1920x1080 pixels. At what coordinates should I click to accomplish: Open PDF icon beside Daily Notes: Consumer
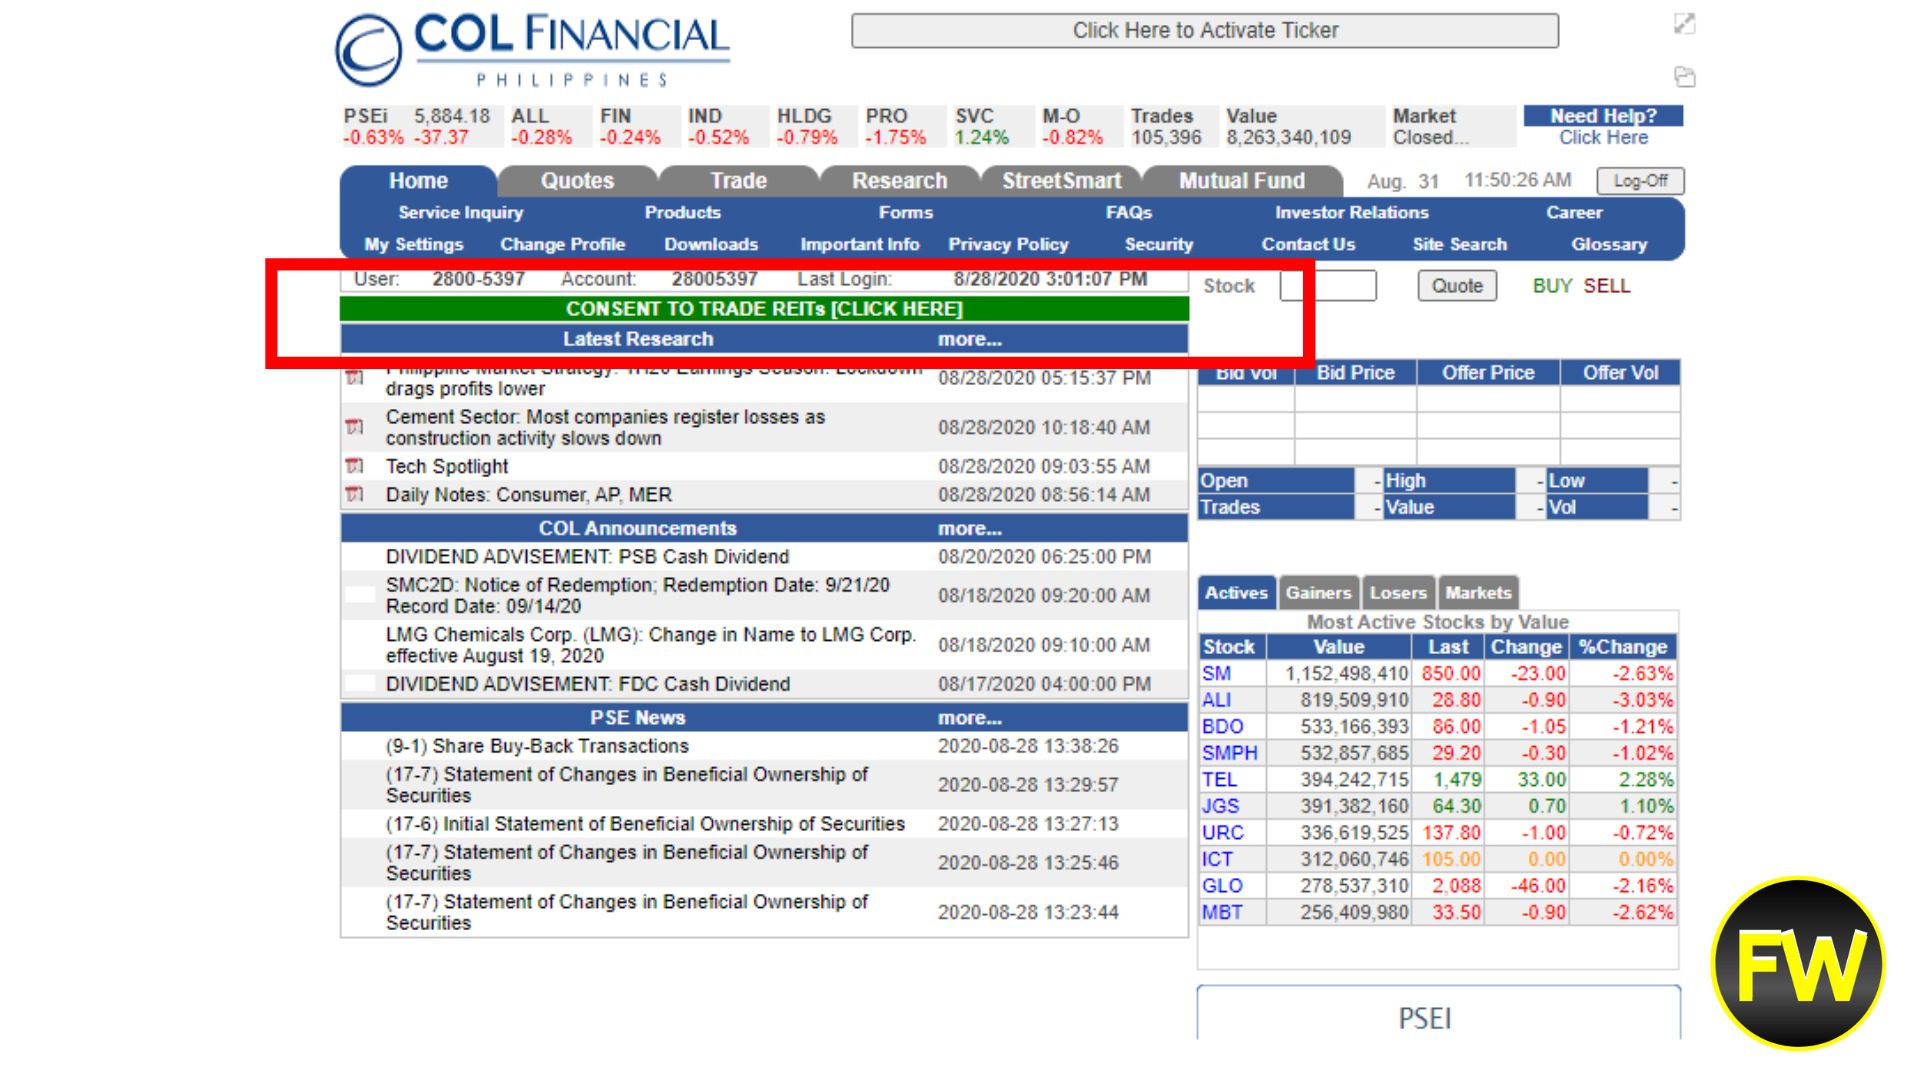pos(354,494)
